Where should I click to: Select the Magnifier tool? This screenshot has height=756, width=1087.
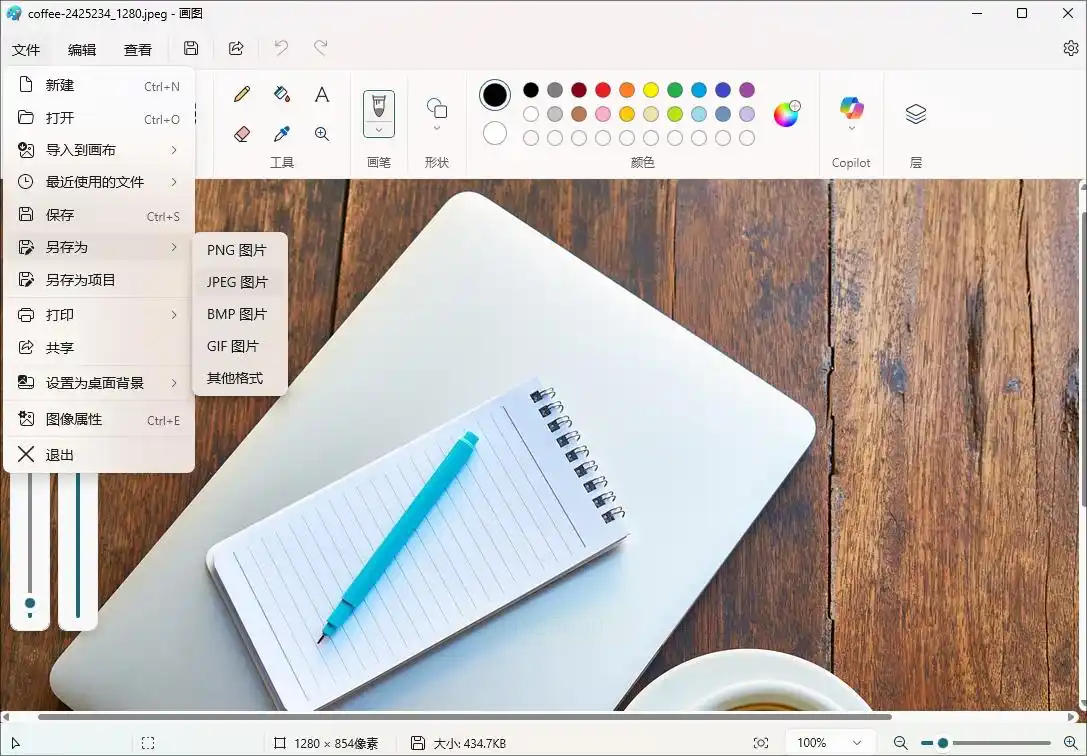point(322,134)
